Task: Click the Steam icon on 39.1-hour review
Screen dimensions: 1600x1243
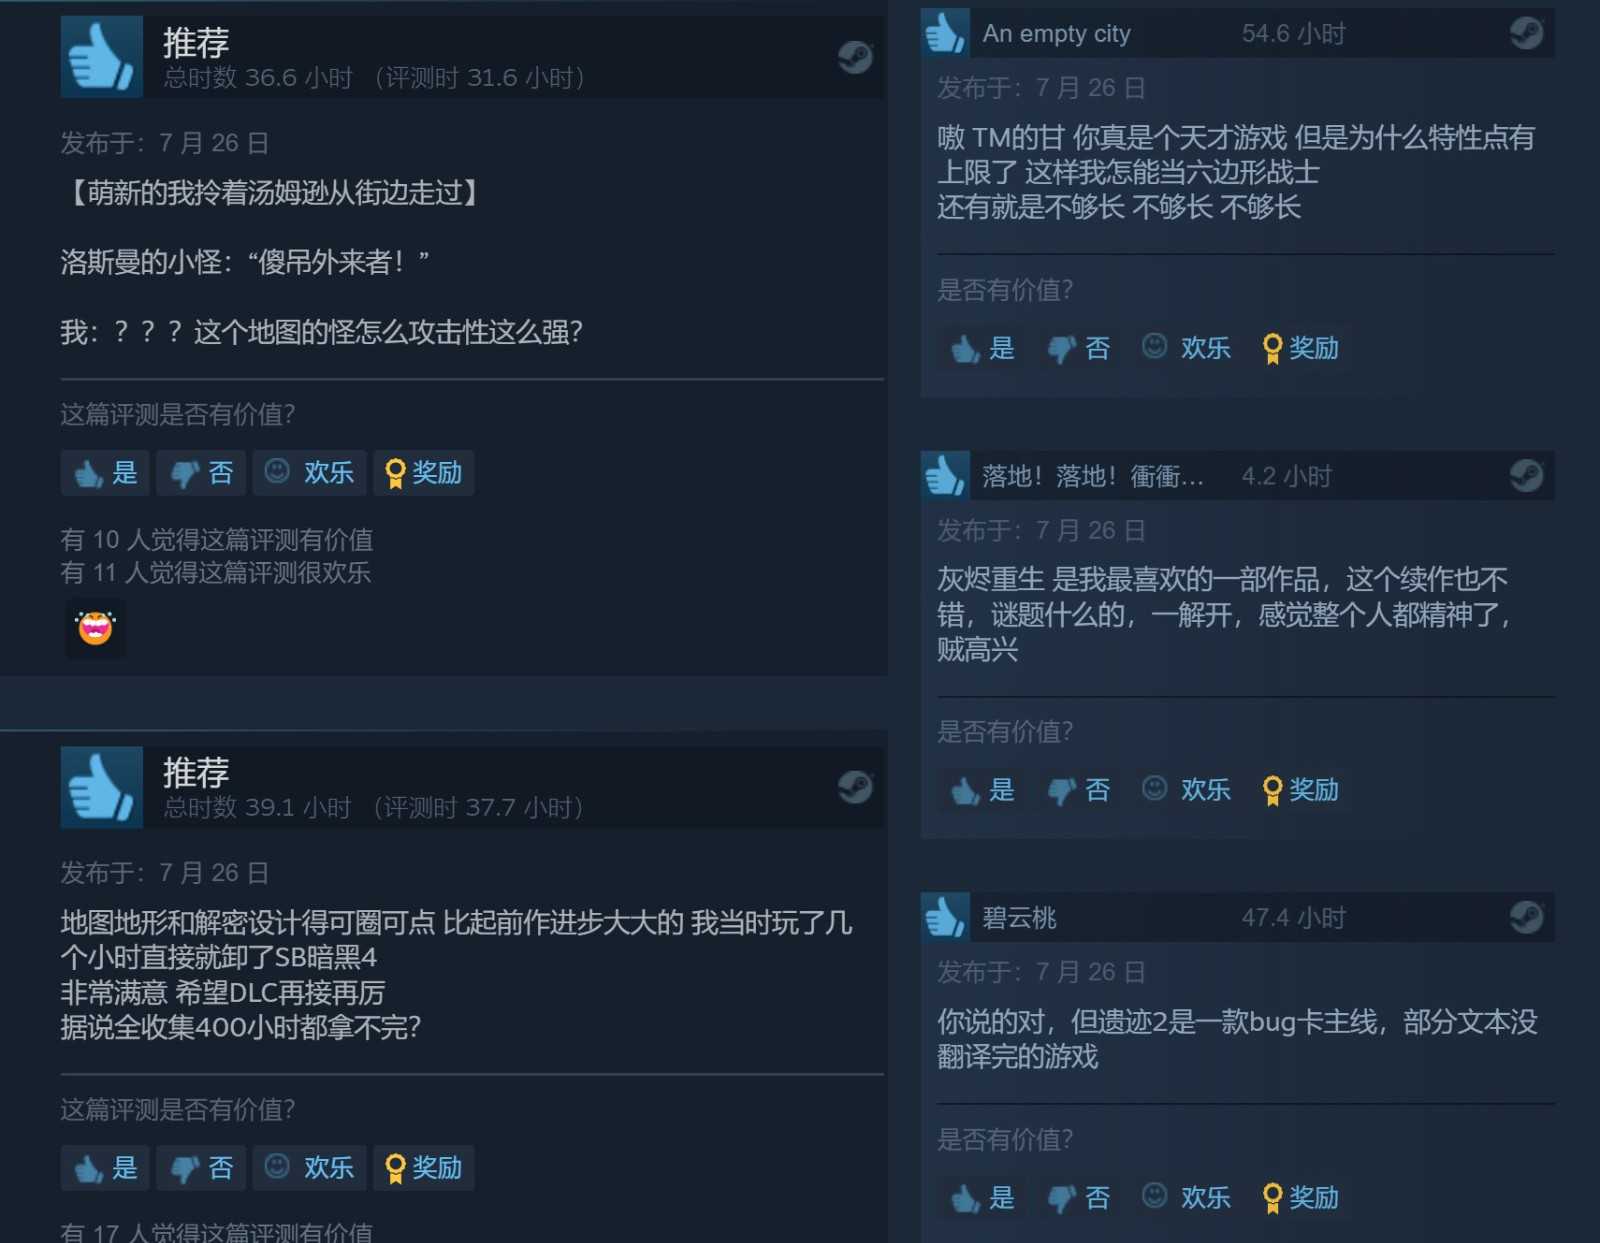Action: [x=855, y=787]
